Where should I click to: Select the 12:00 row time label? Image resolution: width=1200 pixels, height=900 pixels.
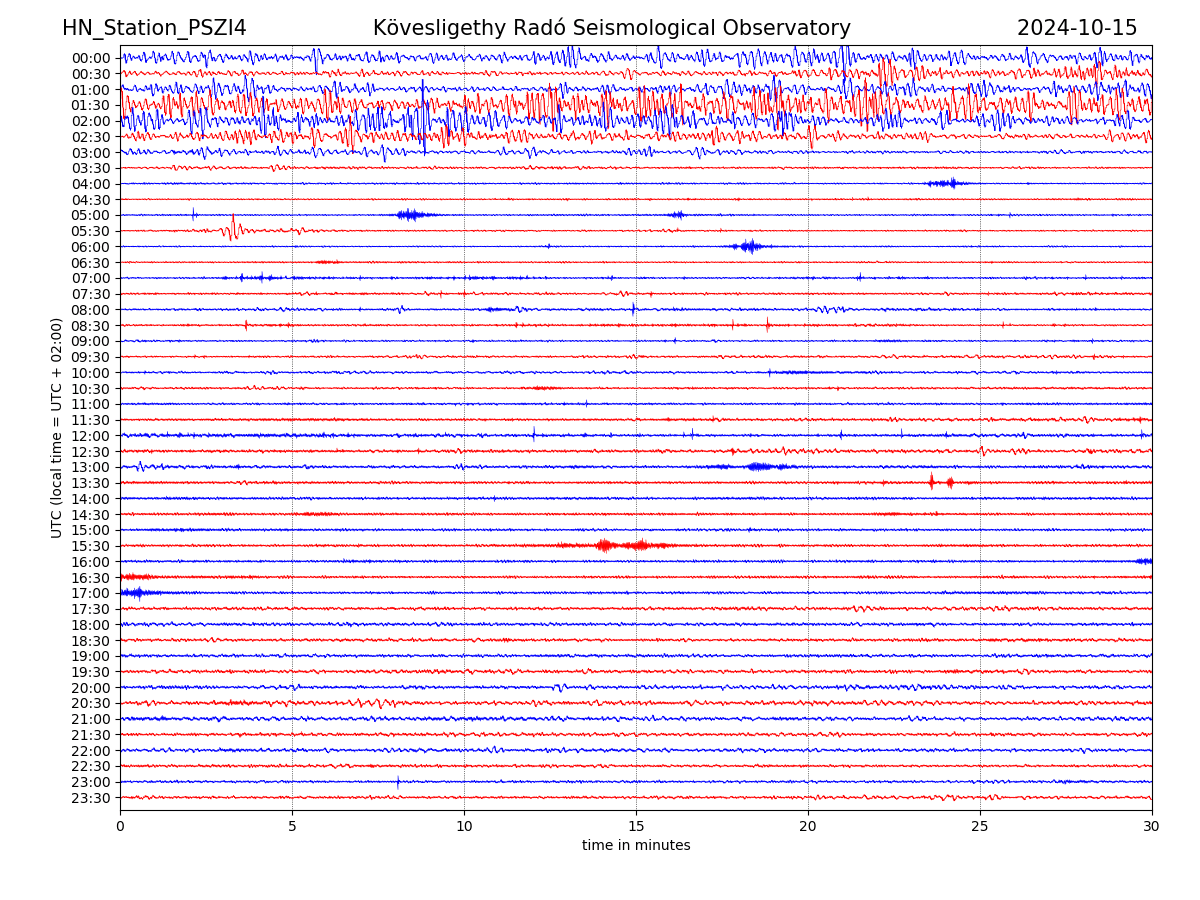coord(91,436)
